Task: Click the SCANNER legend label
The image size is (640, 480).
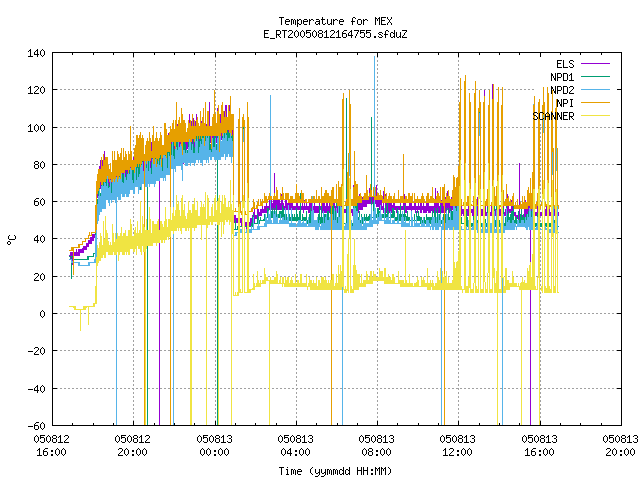Action: (x=553, y=116)
